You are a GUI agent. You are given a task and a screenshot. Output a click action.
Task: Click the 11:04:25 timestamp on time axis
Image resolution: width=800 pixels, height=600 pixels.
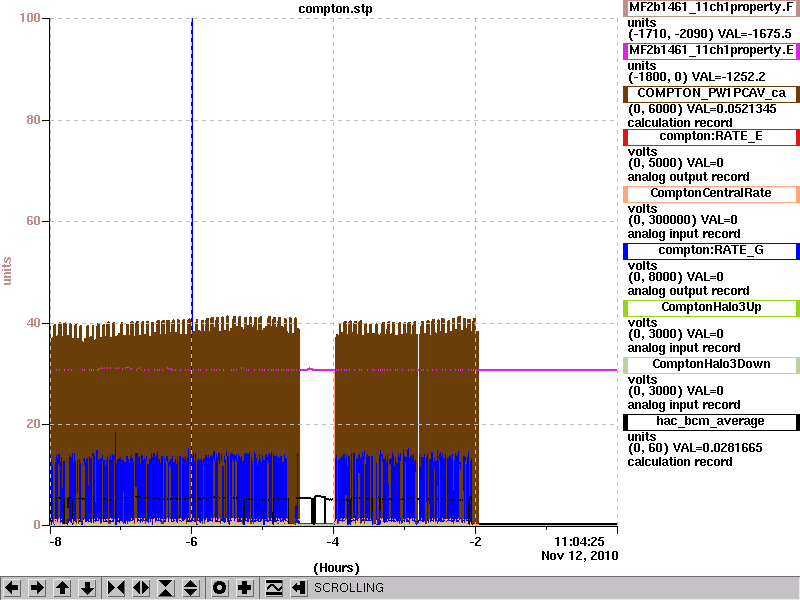pyautogui.click(x=579, y=541)
